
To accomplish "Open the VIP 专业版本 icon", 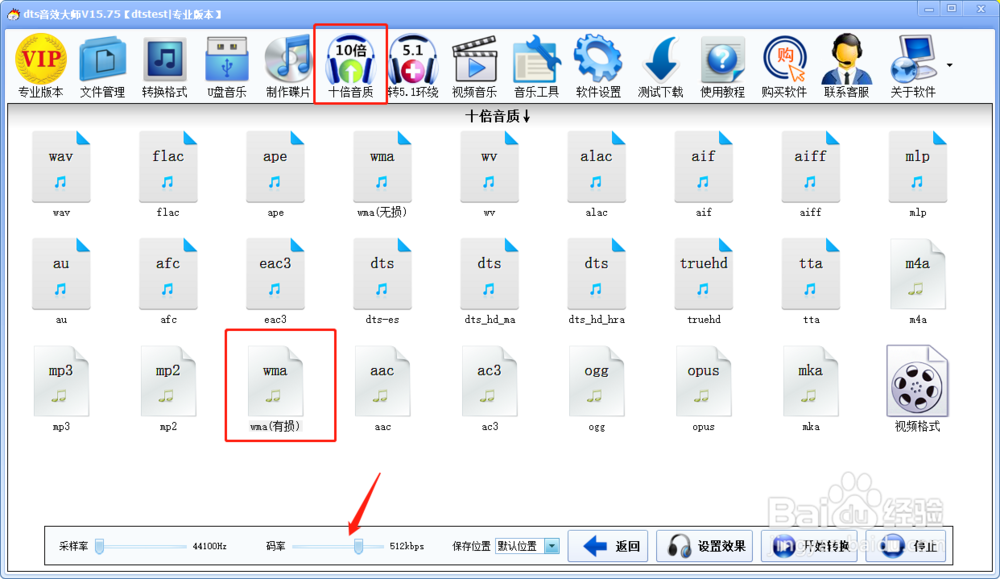I will pos(41,66).
